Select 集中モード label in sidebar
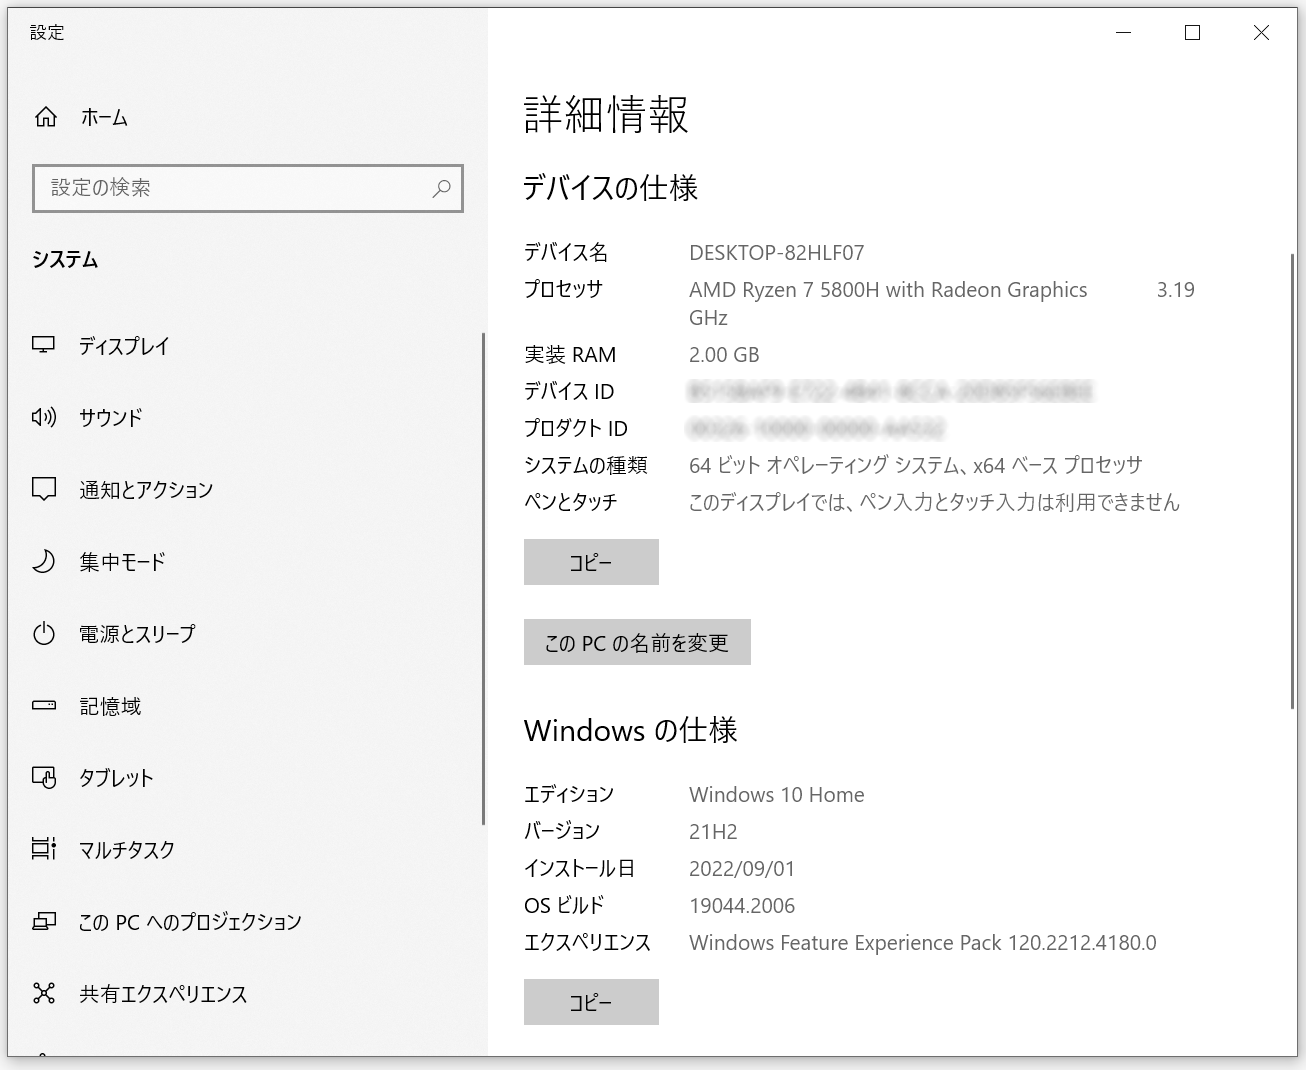 click(x=122, y=562)
